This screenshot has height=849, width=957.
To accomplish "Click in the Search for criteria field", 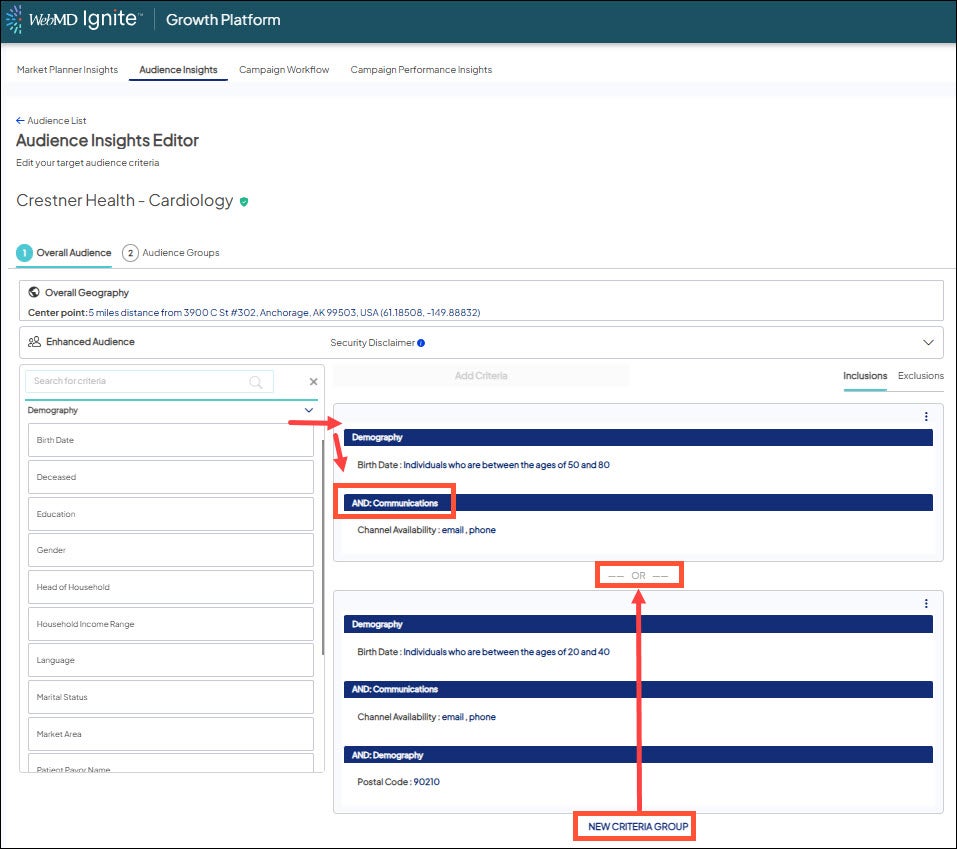I will pos(138,381).
